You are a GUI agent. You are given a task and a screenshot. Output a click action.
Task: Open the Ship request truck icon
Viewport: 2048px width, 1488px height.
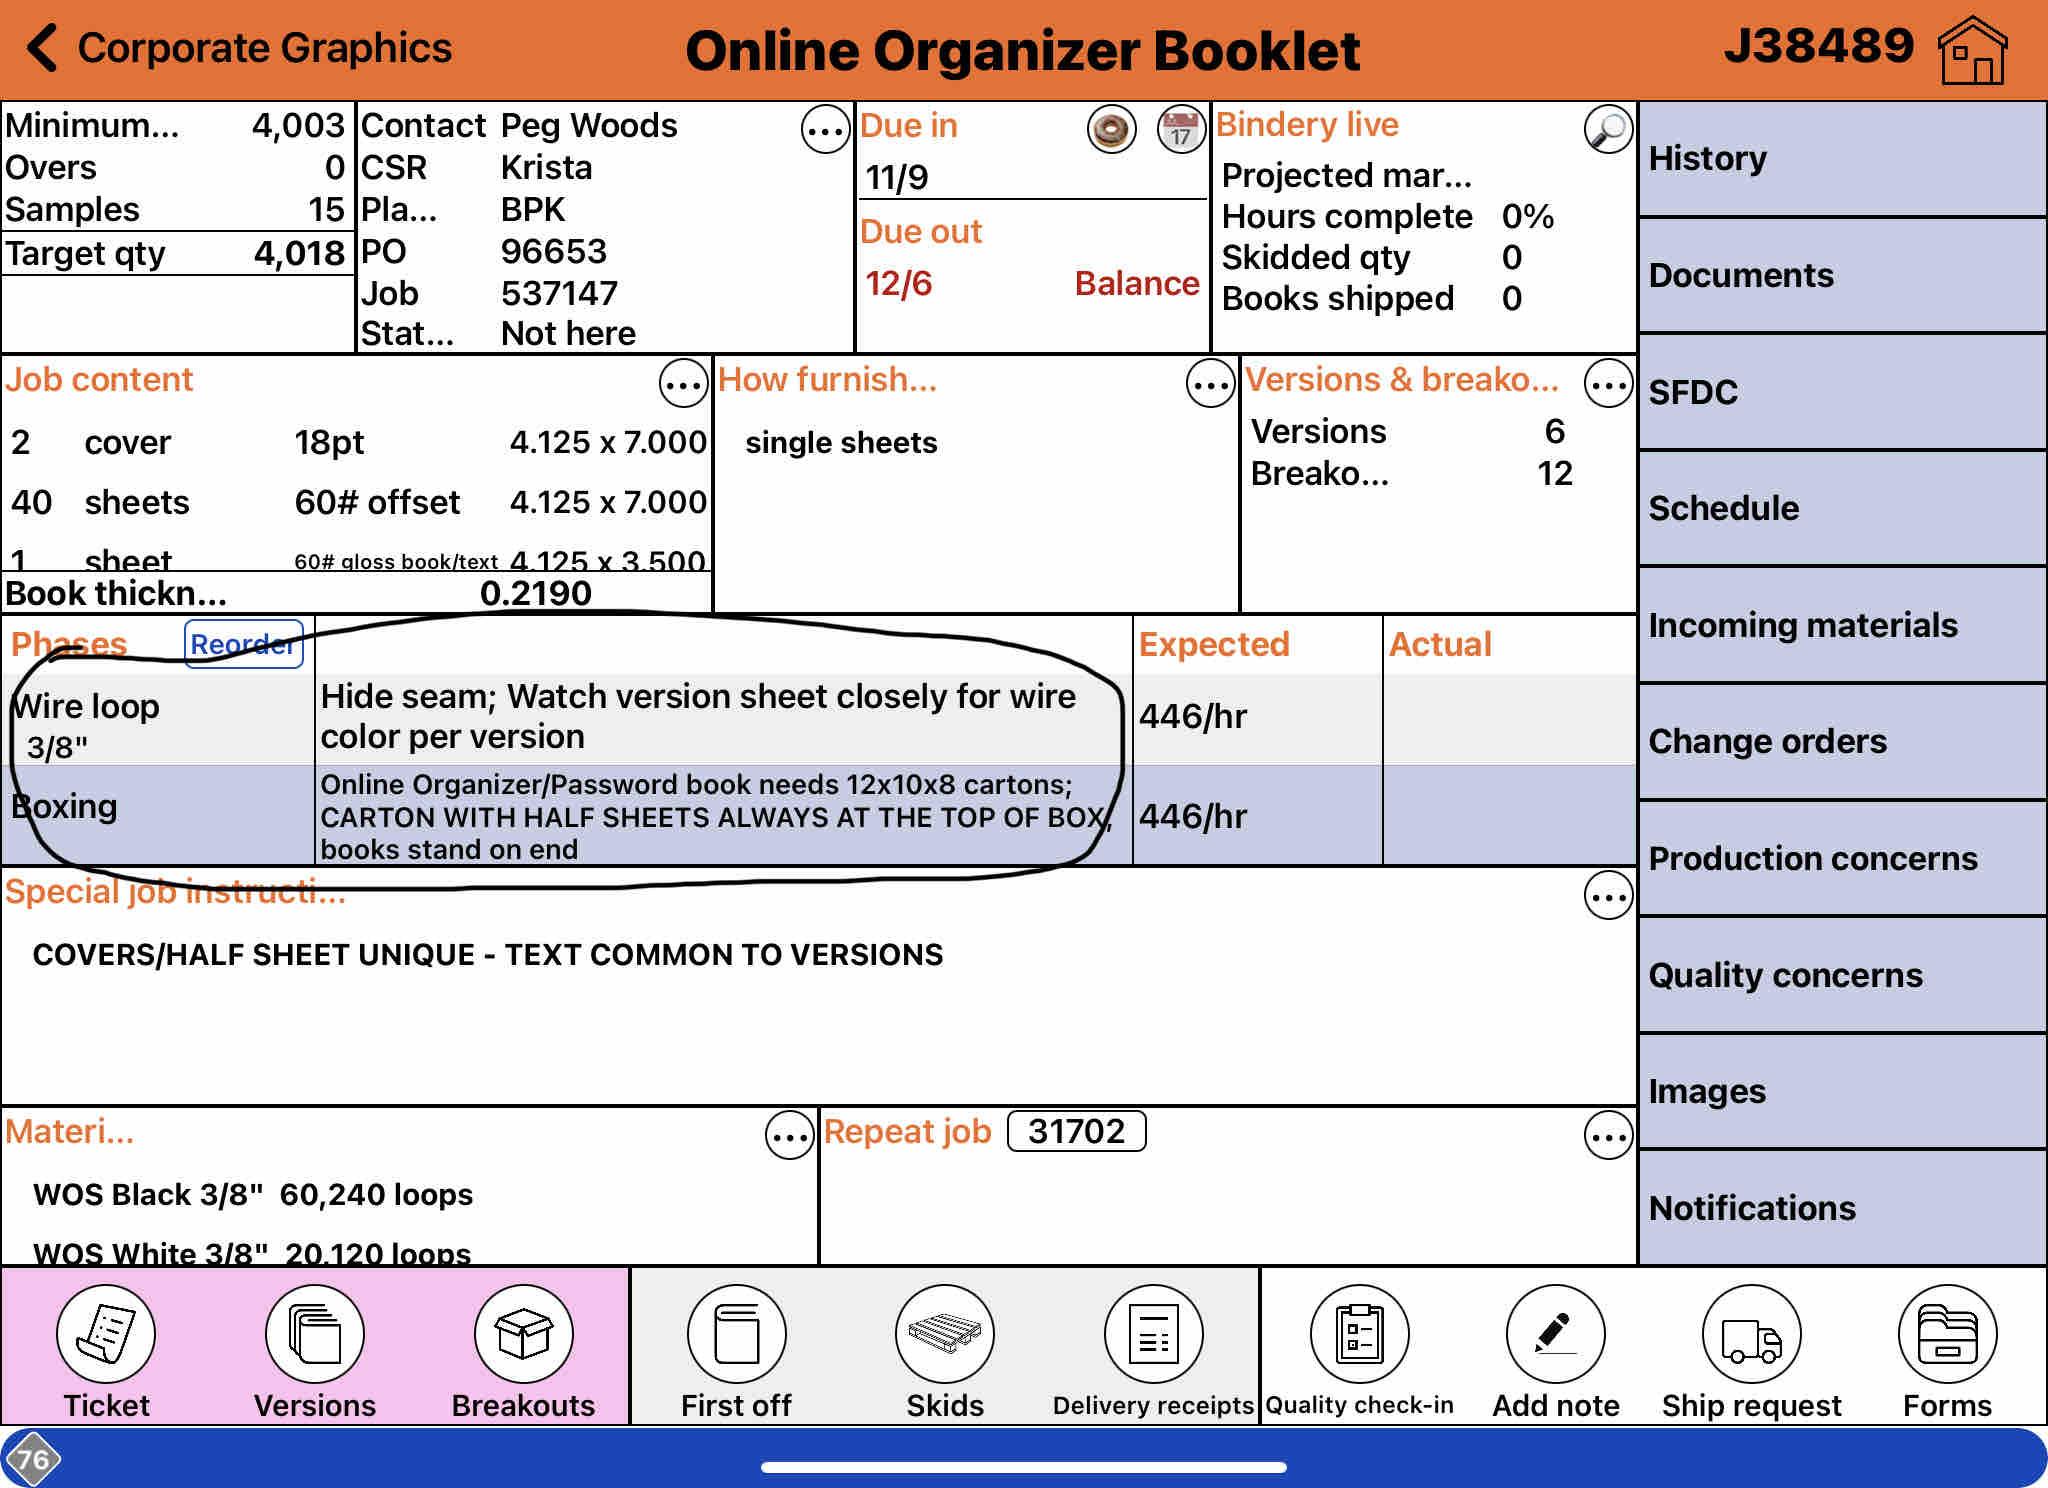[x=1751, y=1334]
